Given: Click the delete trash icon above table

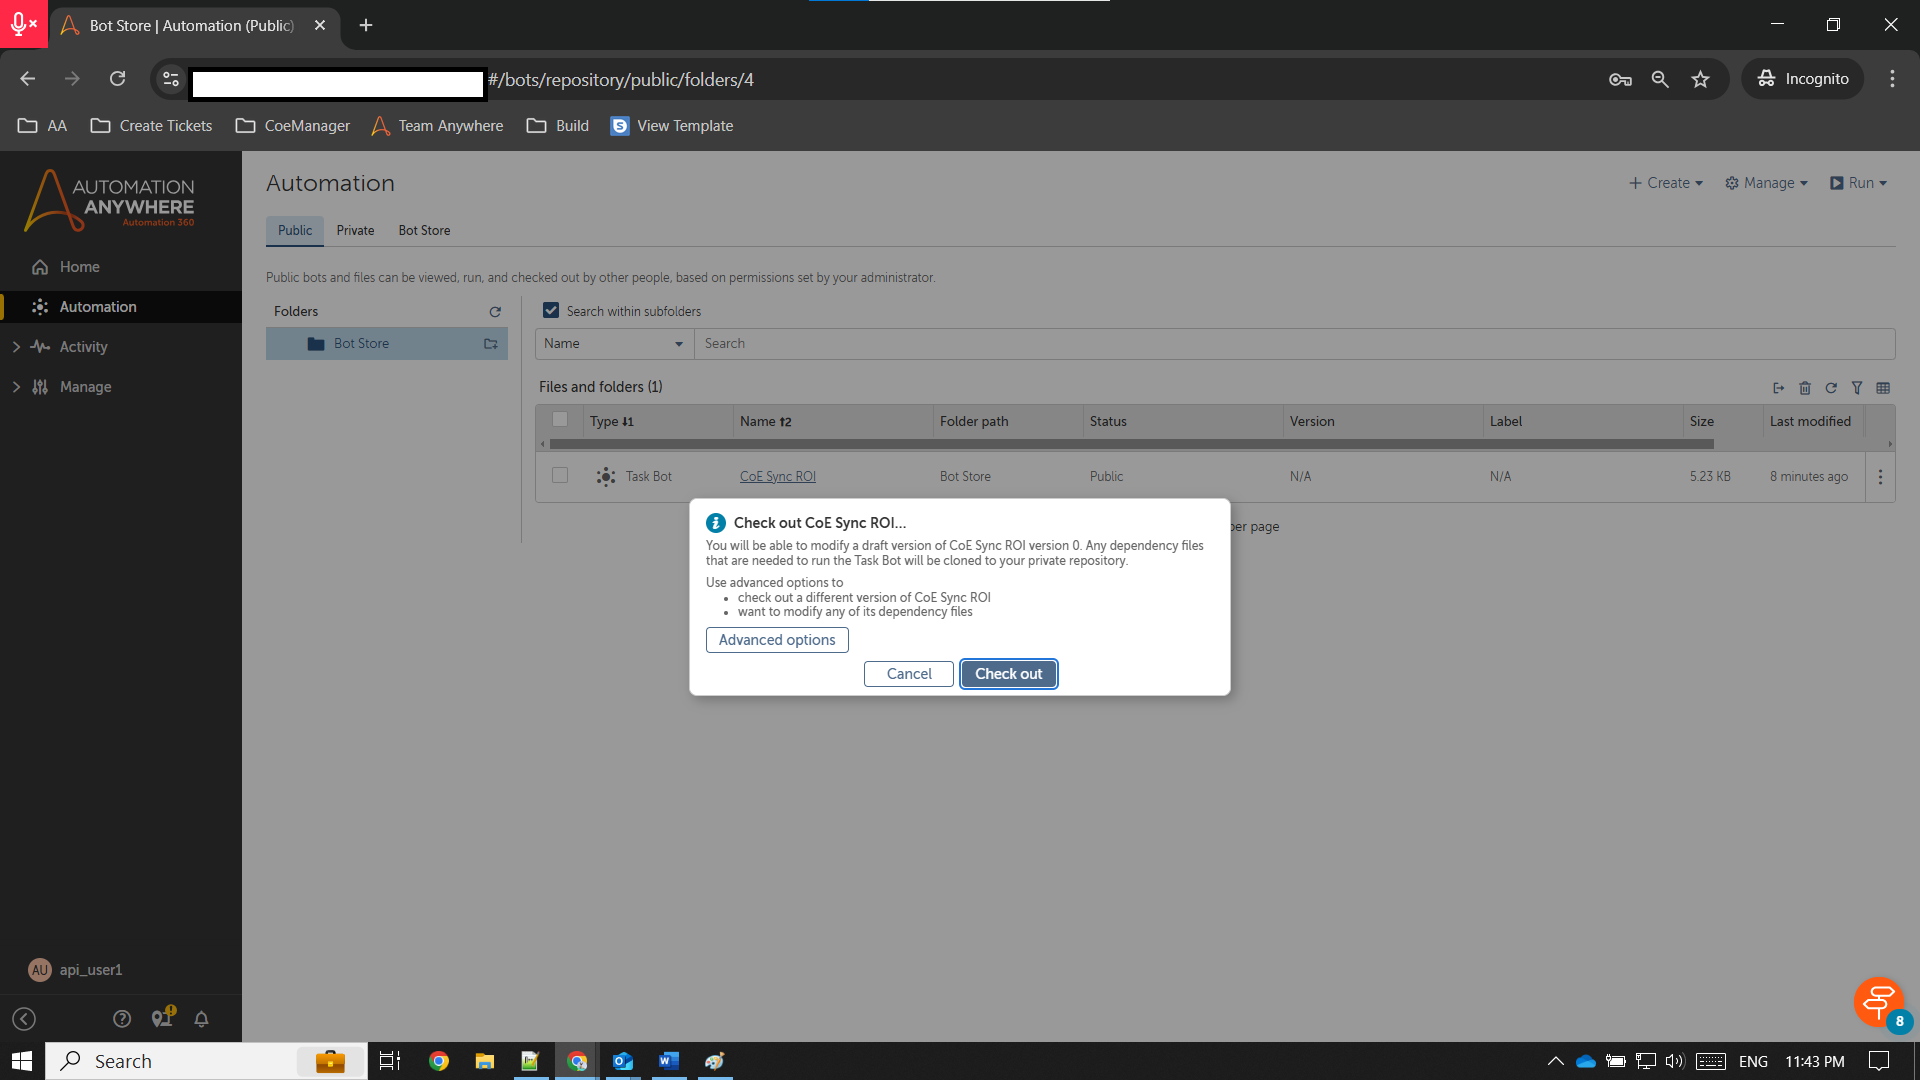Looking at the screenshot, I should pos(1805,388).
